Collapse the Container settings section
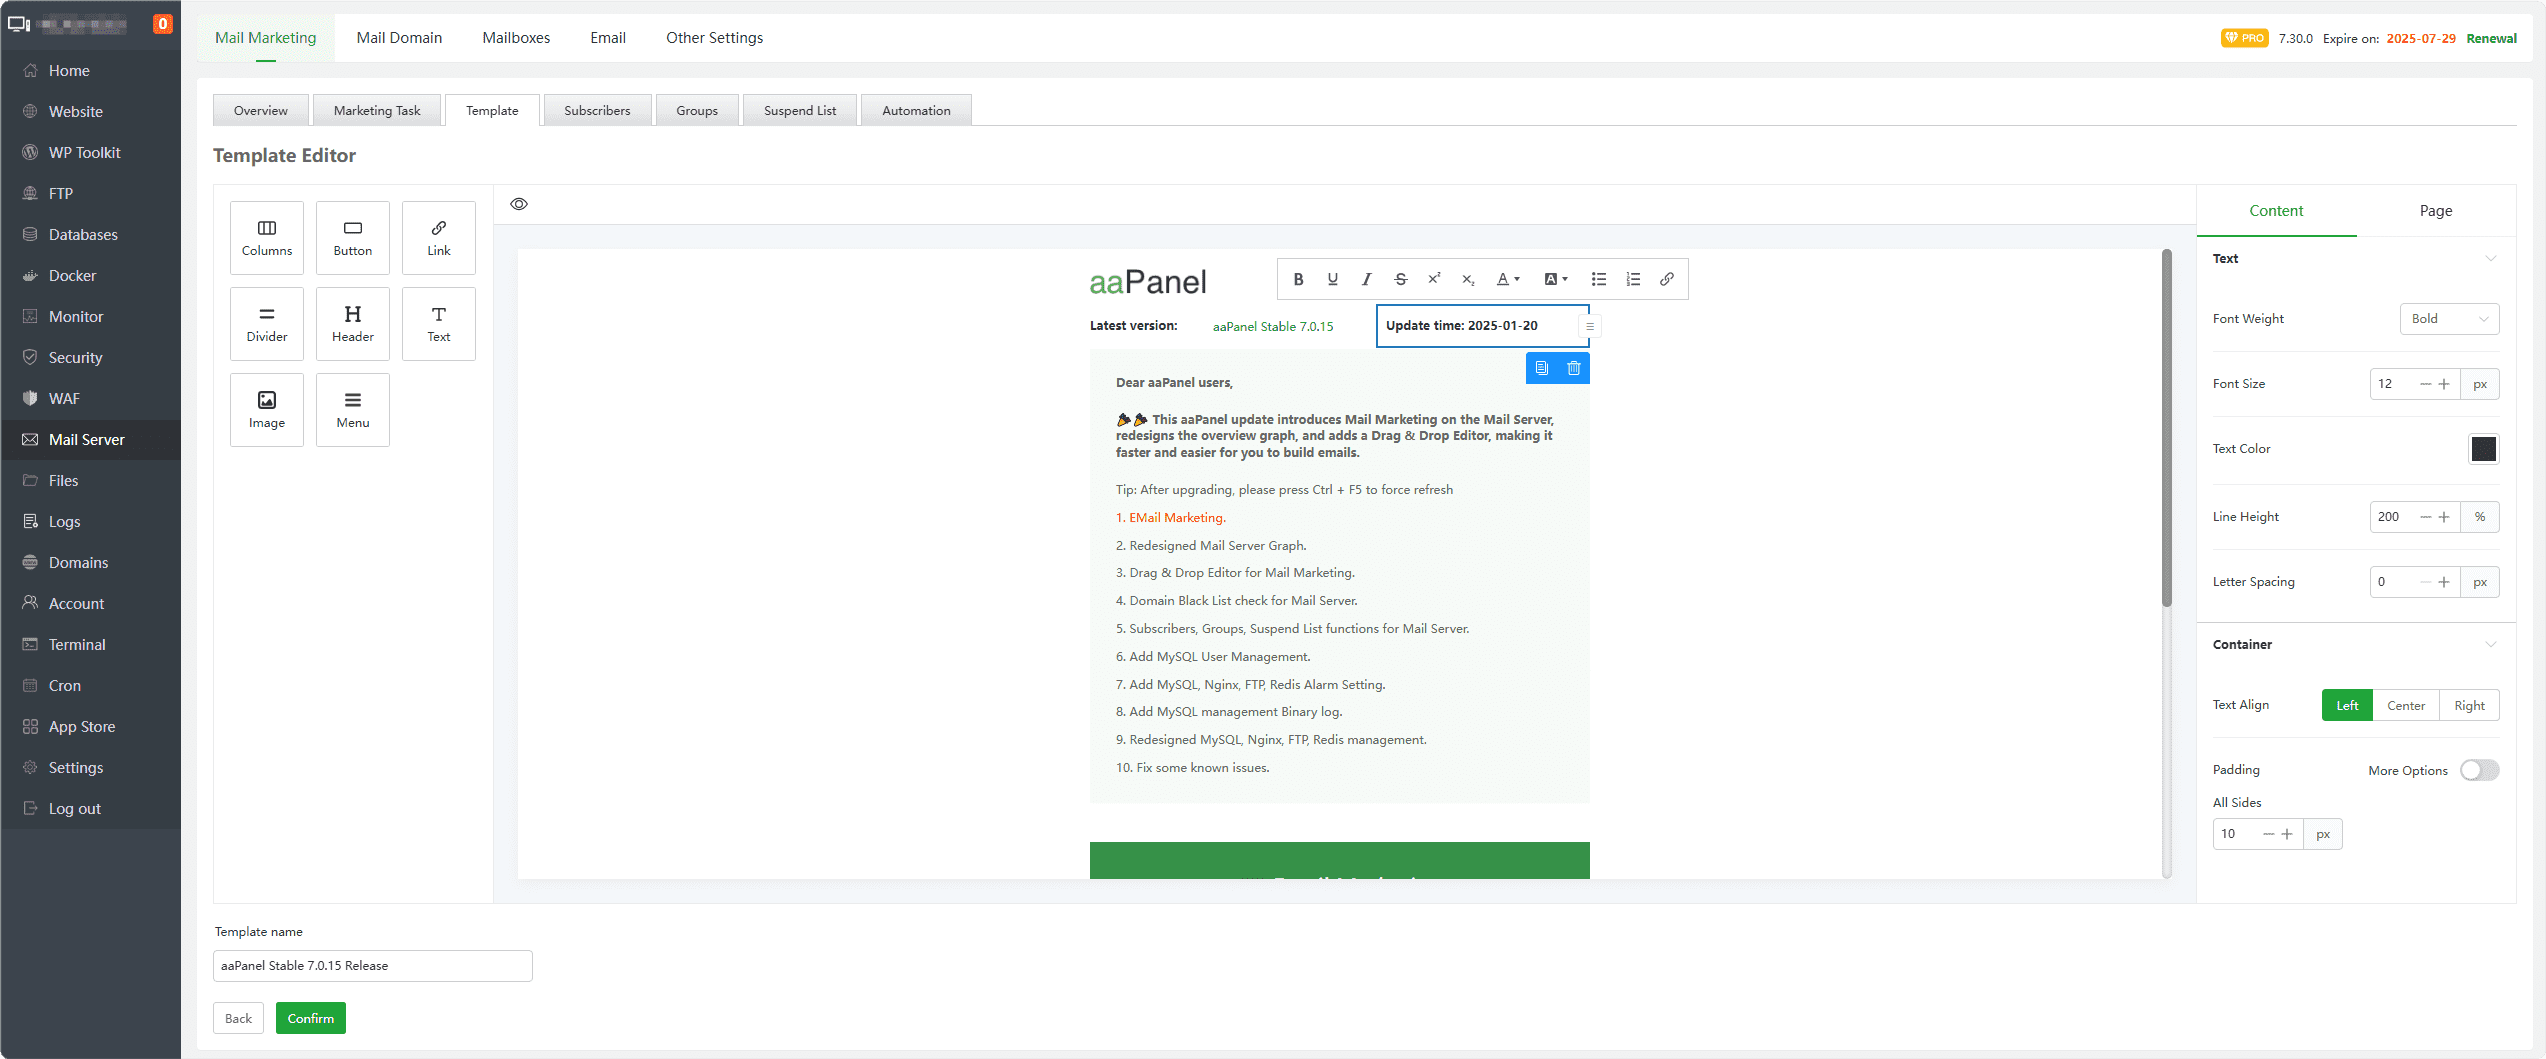 pos(2490,645)
